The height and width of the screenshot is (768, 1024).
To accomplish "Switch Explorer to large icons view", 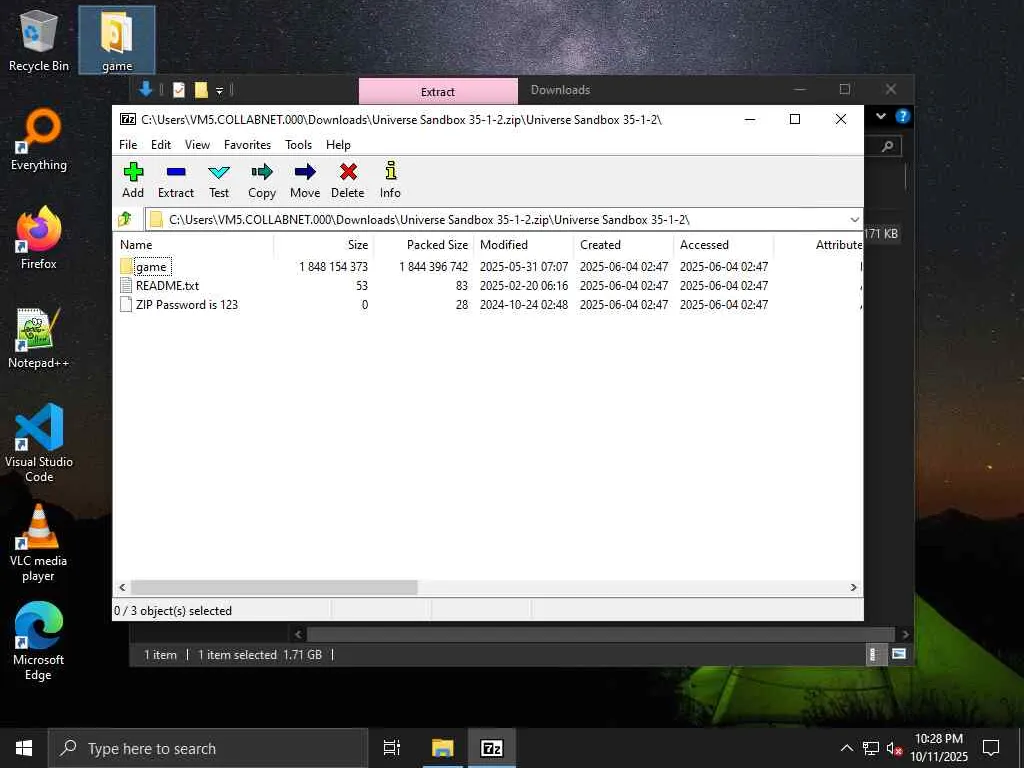I will point(899,654).
